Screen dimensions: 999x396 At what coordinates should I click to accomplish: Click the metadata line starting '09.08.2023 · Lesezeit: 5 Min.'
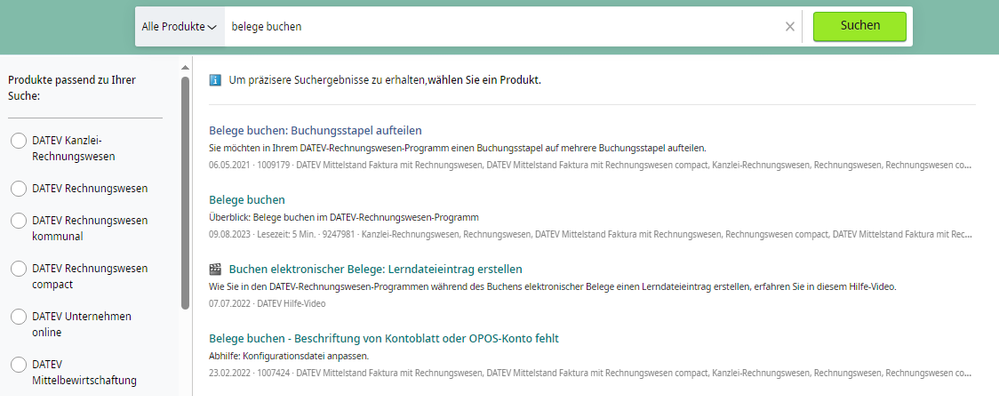(x=591, y=234)
